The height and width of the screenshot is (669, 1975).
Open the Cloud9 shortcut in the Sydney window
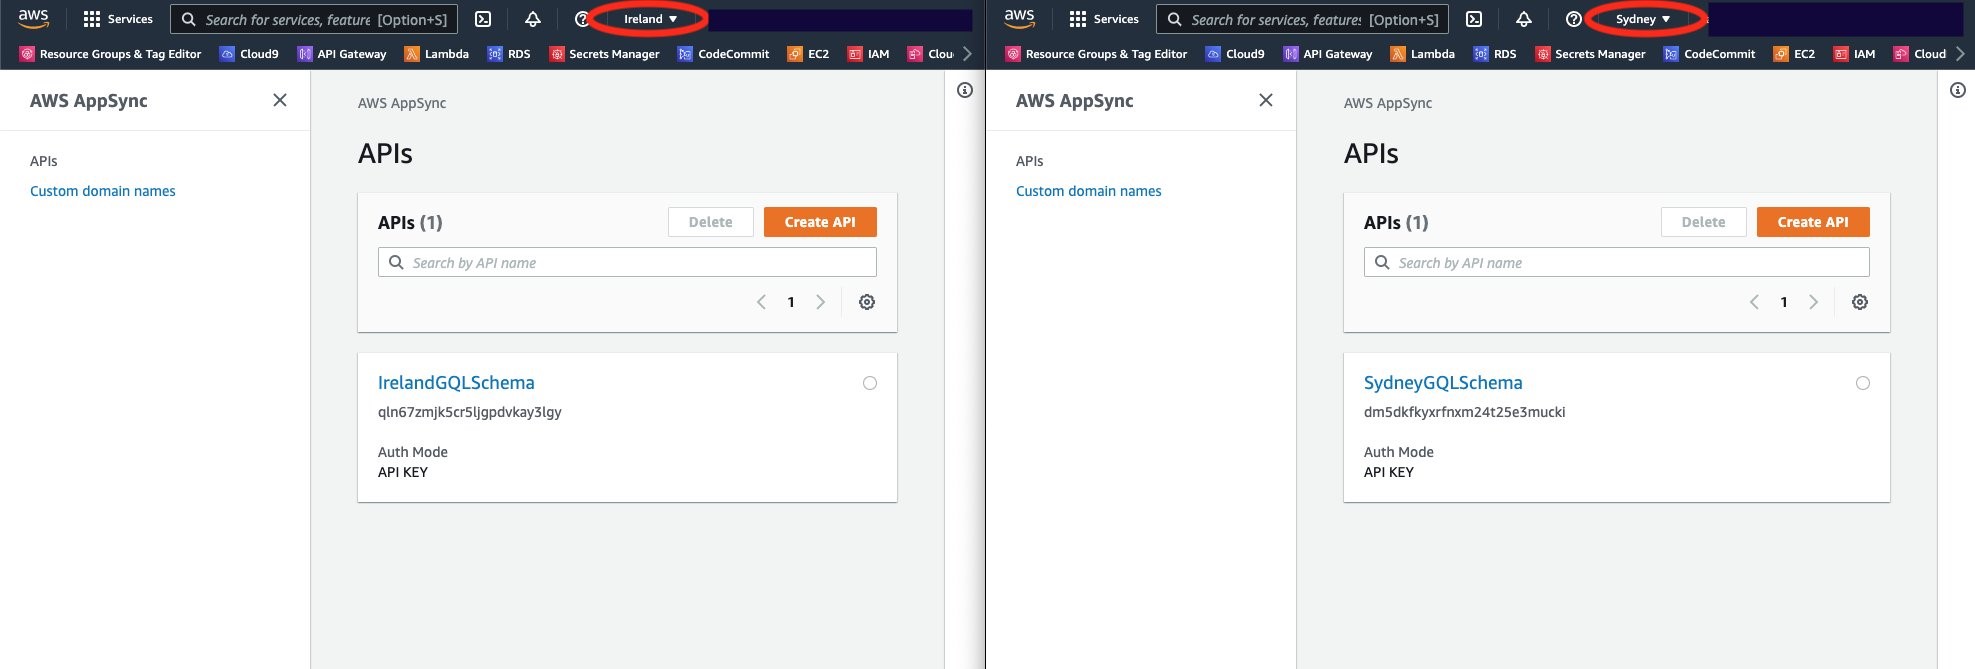tap(1235, 54)
